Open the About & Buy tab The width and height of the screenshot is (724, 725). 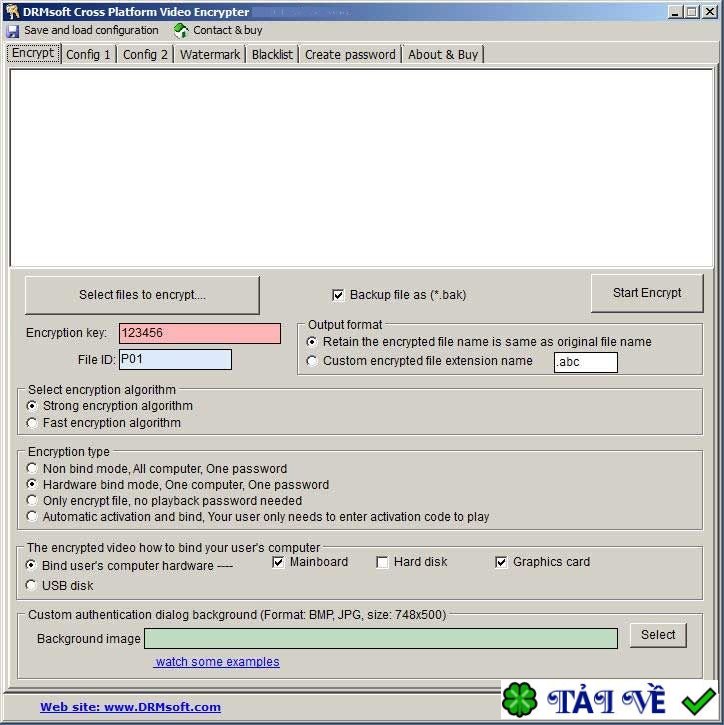(443, 55)
